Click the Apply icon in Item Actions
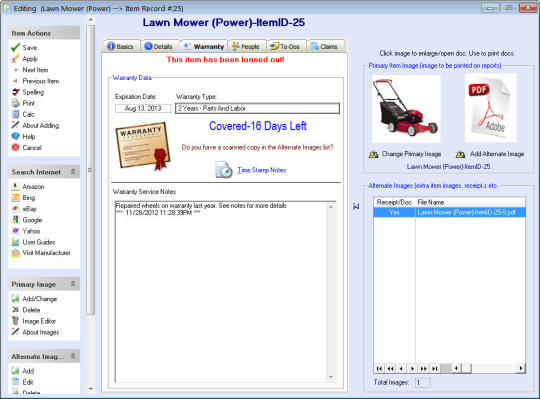The height and width of the screenshot is (399, 540). pyautogui.click(x=15, y=59)
